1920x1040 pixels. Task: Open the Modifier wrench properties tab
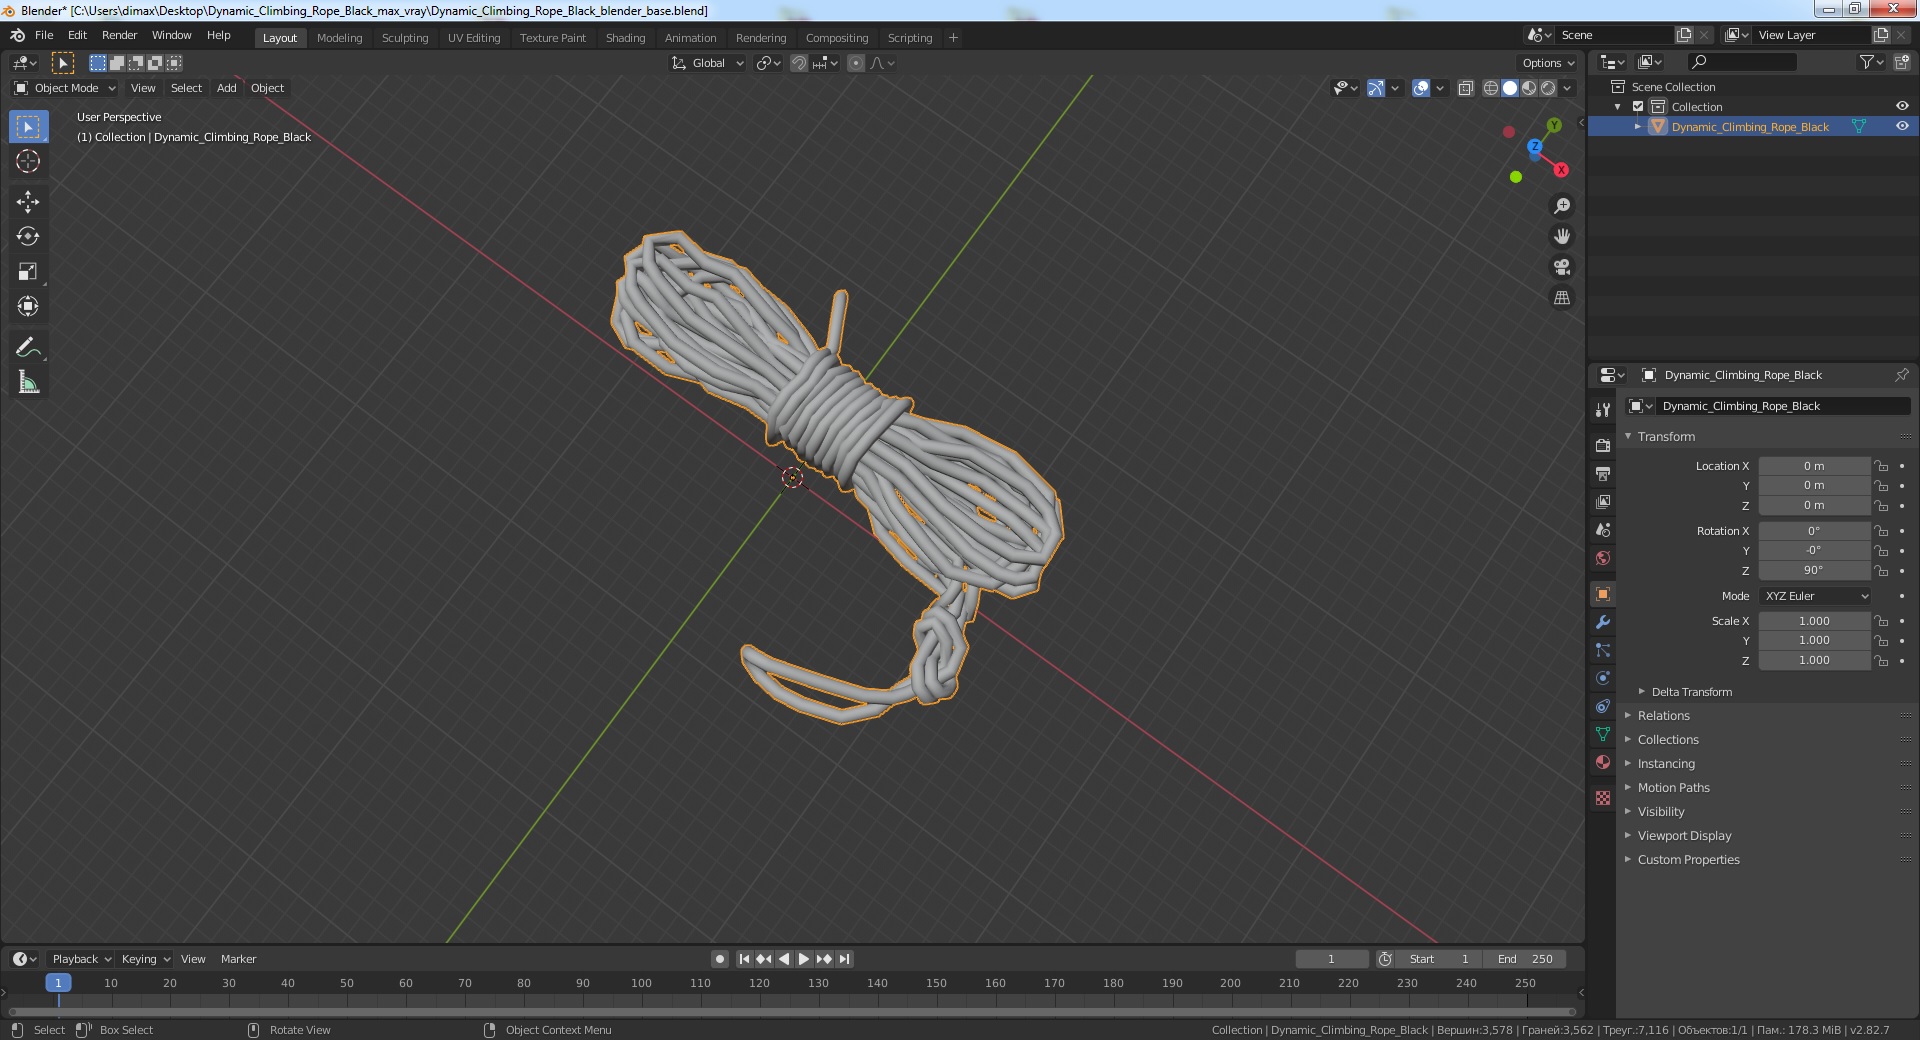pos(1603,622)
